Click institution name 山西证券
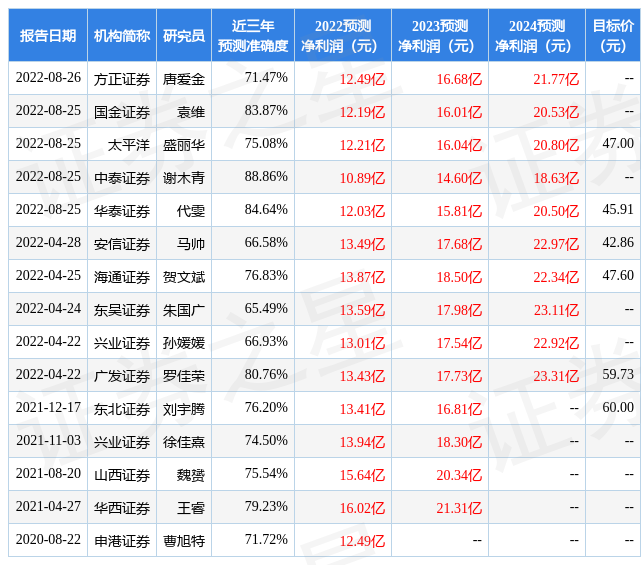The image size is (641, 565). (x=122, y=476)
